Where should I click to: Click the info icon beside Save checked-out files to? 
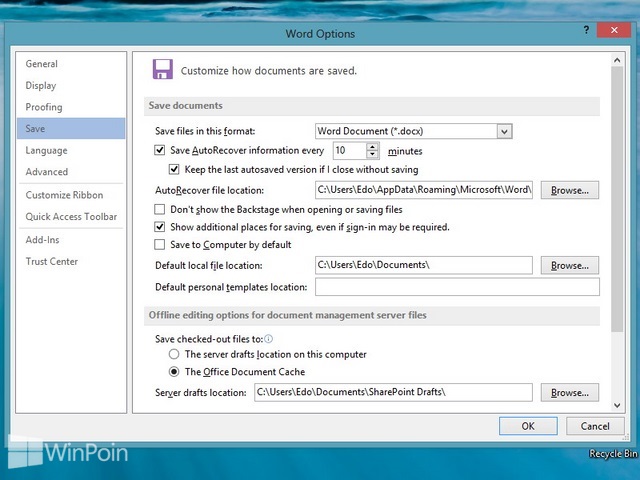coord(269,339)
